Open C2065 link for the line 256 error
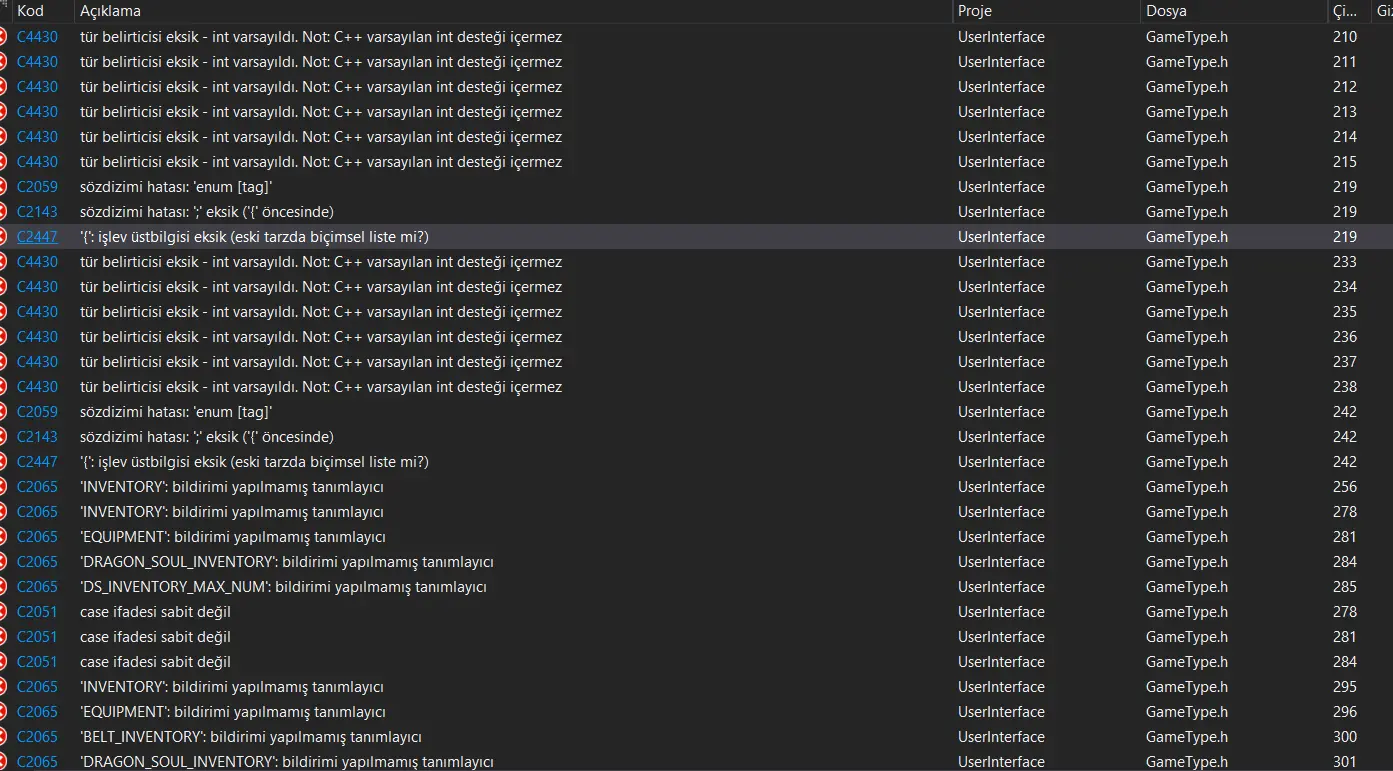Image resolution: width=1393 pixels, height=771 pixels. (x=37, y=487)
